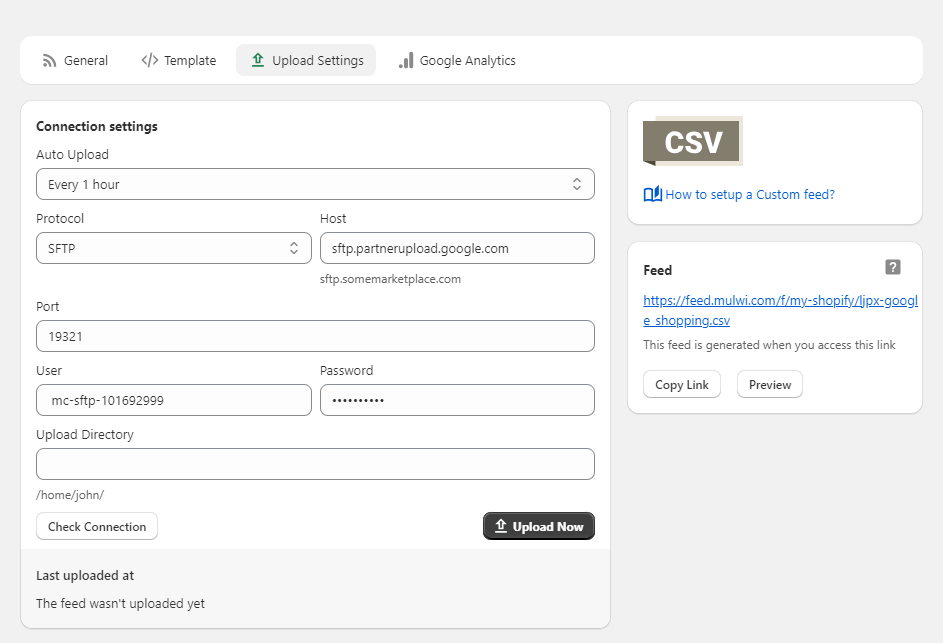Click the Google Analytics bar chart icon
943x643 pixels.
pyautogui.click(x=406, y=60)
